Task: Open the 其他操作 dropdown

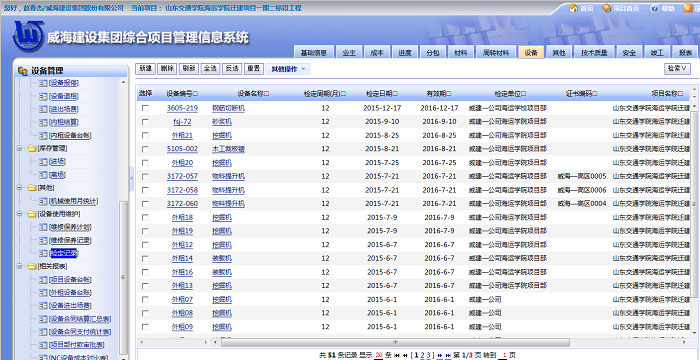Action: tap(288, 69)
